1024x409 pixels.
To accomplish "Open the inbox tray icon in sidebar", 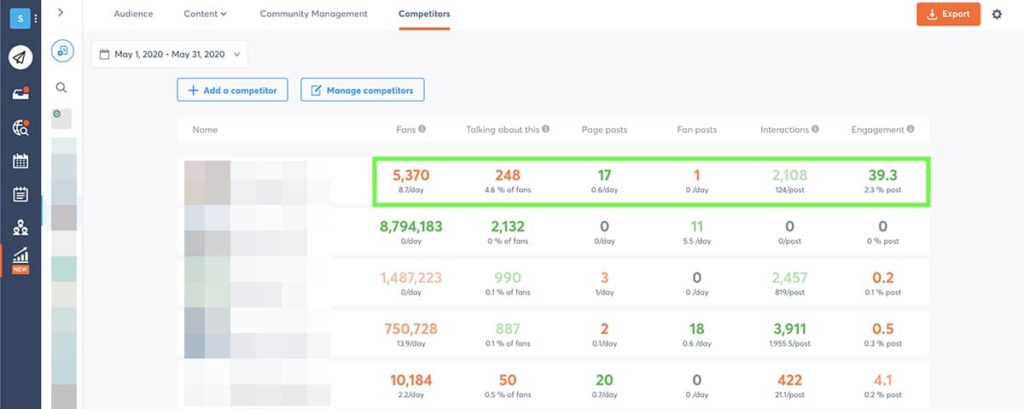I will [x=20, y=93].
